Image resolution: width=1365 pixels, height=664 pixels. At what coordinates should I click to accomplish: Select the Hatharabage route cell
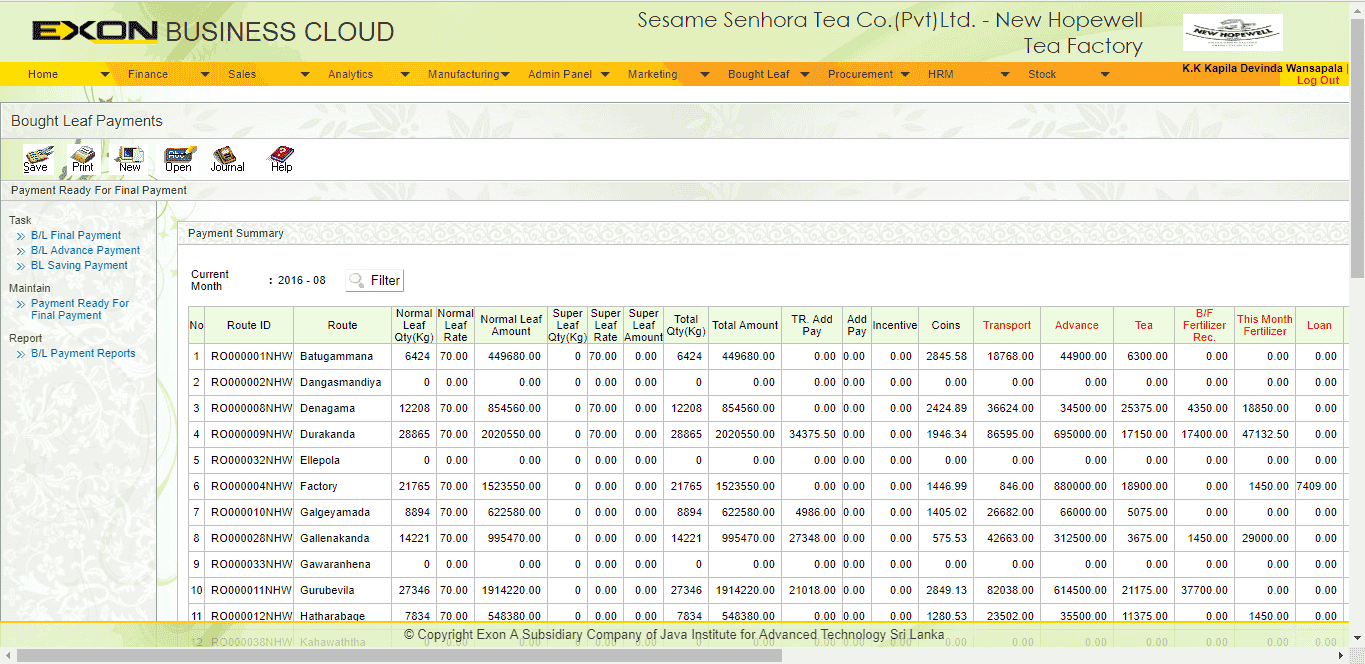tap(343, 617)
